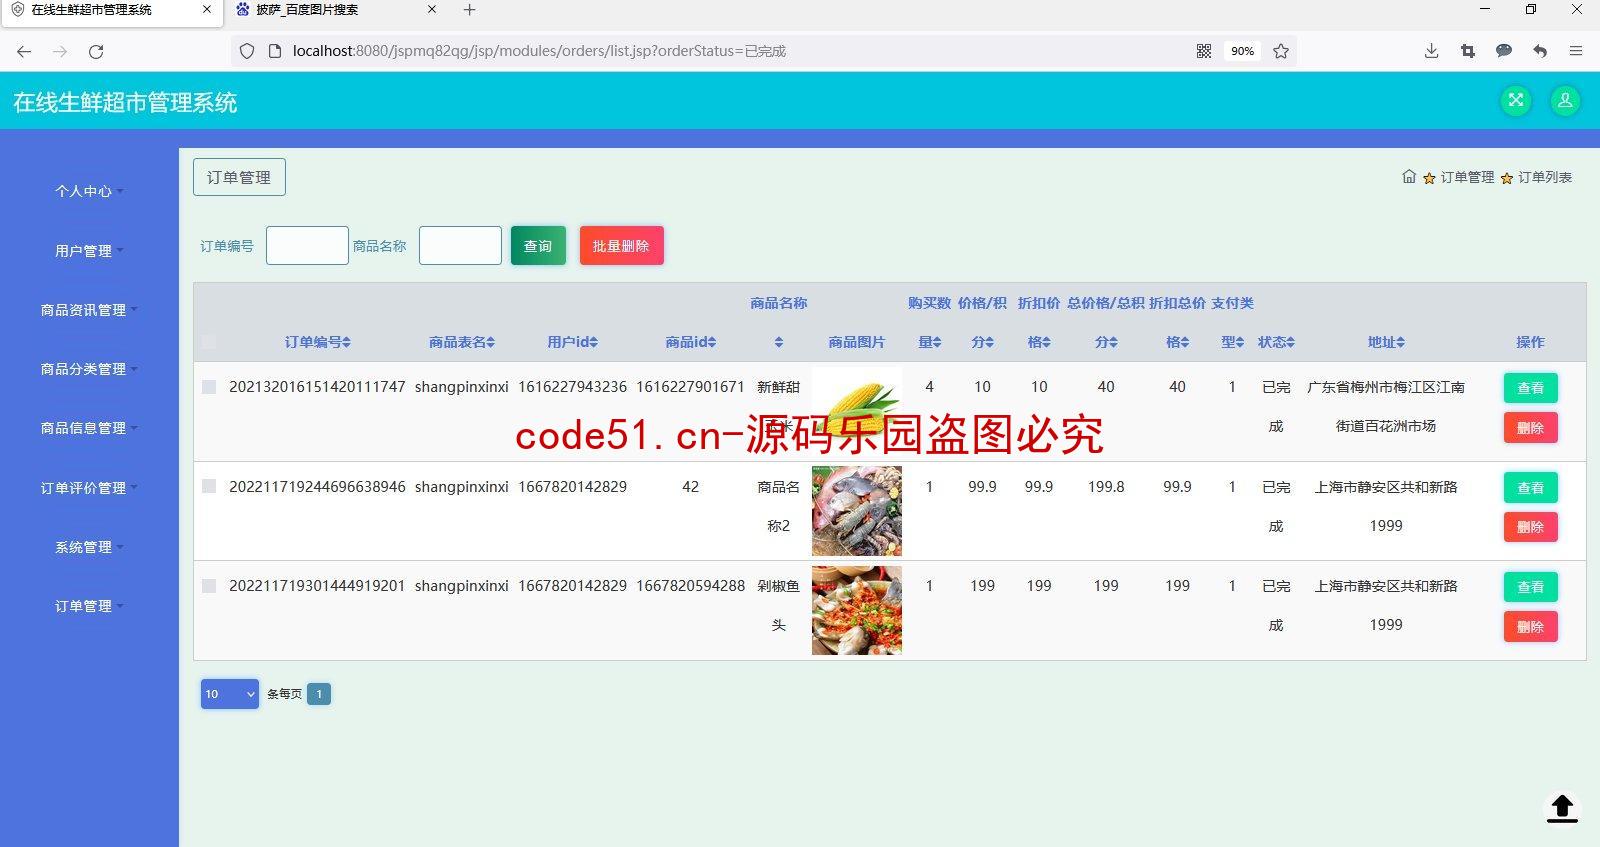Click the chat bubble icon in browser toolbar
This screenshot has height=847, width=1600.
pyautogui.click(x=1504, y=51)
